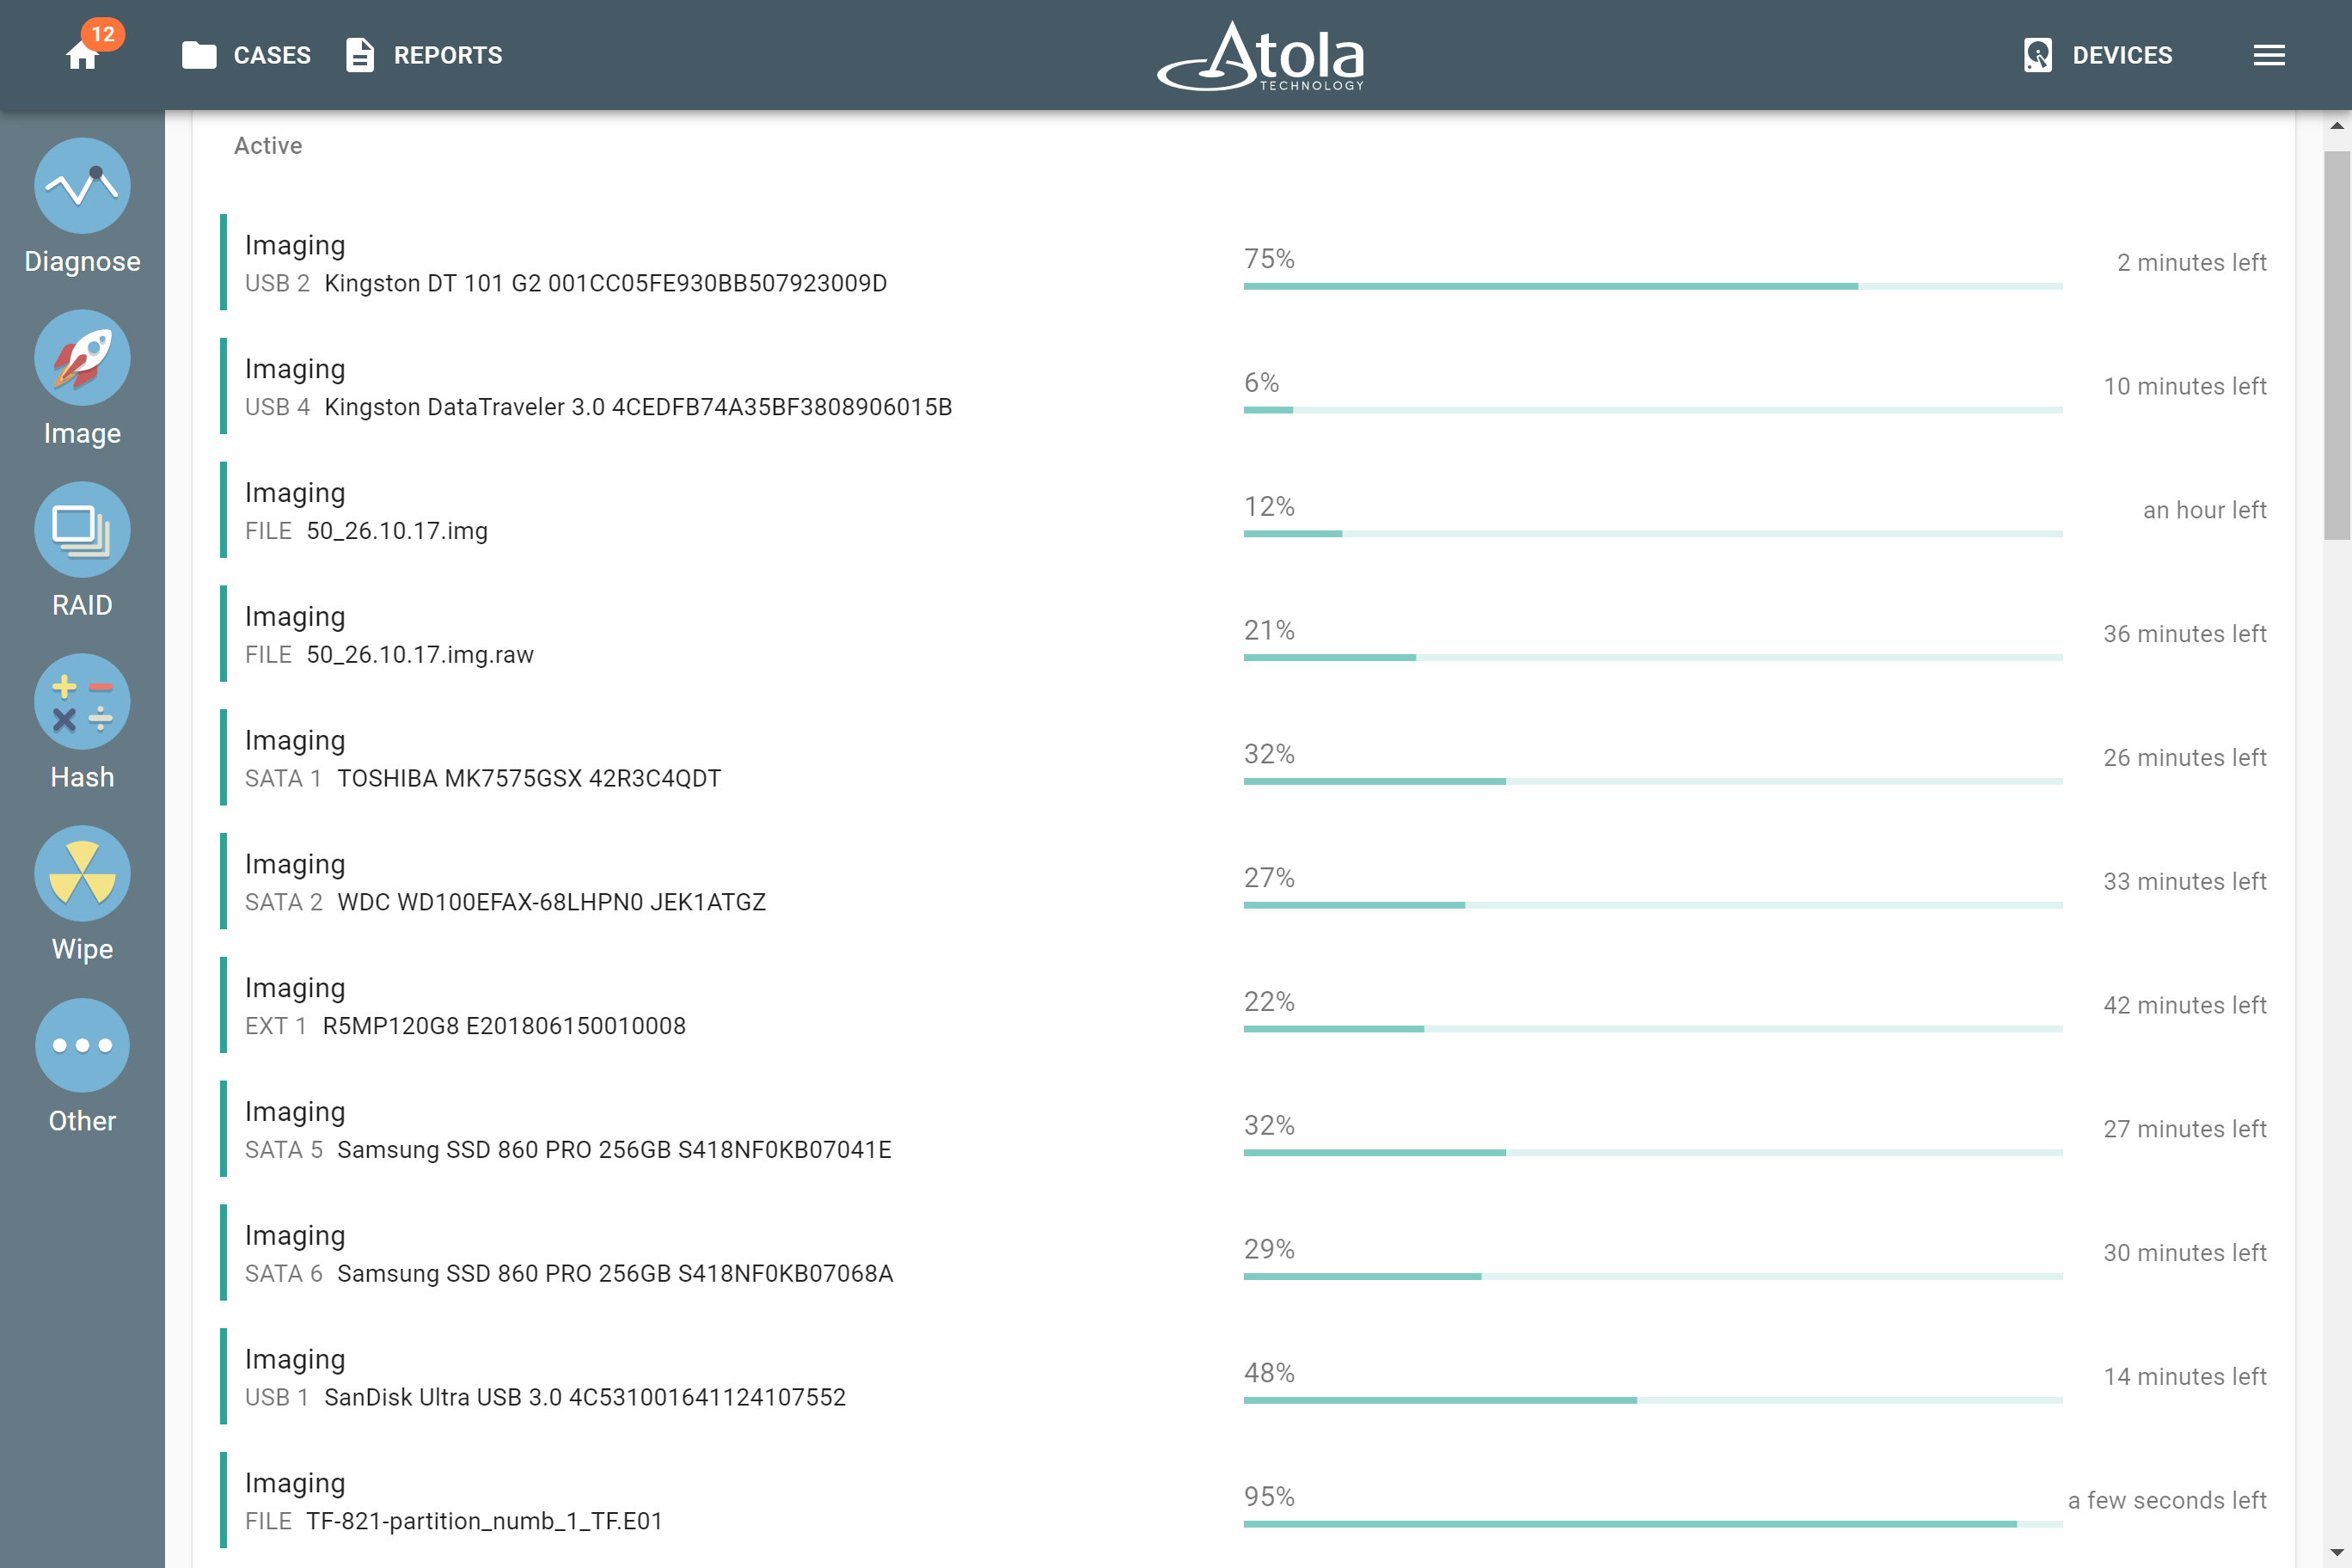Select the Wipe radiation icon
Screen dimensions: 2352x1568
pyautogui.click(x=82, y=874)
